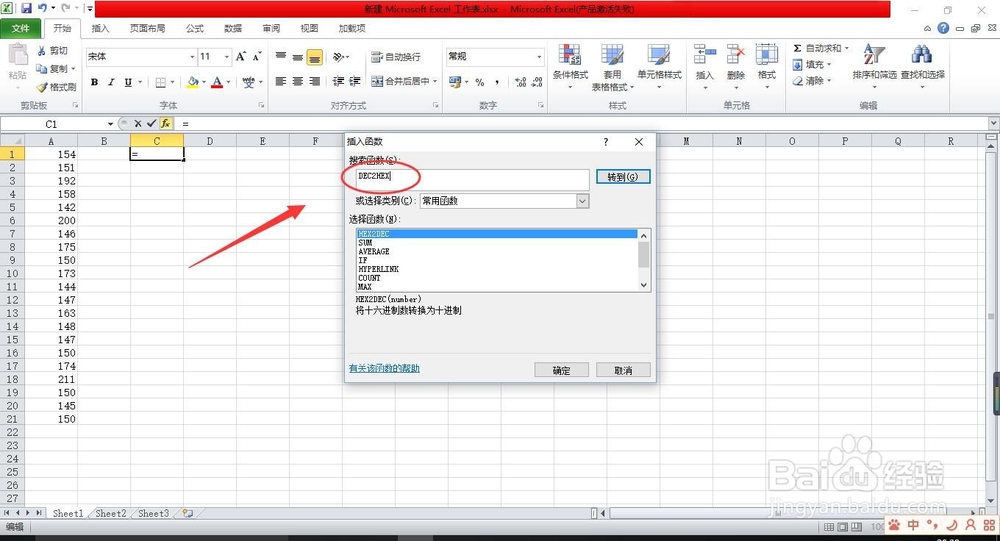Screen dimensions: 1000x541
Task: Click the Cancel button in dialog
Action: click(x=623, y=370)
